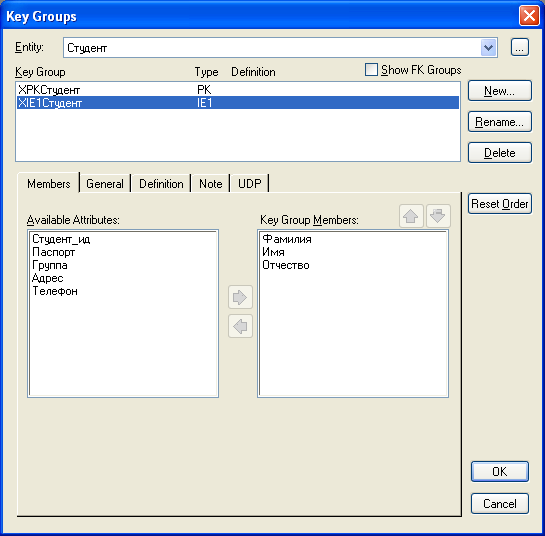Image resolution: width=545 pixels, height=536 pixels.
Task: Click the Reset Order button
Action: point(499,204)
